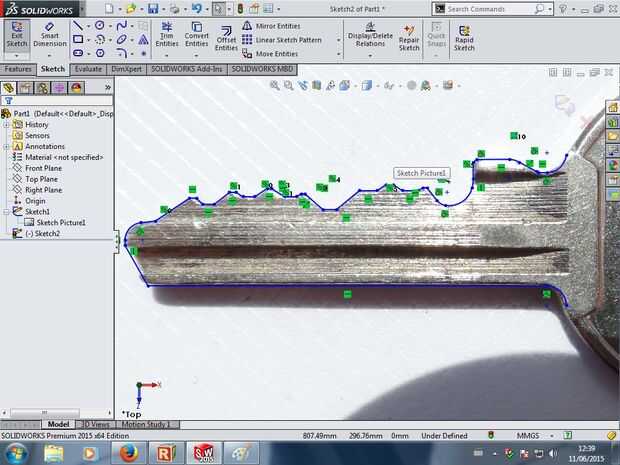
Task: Collapse the Sketch1 tree node
Action: (6, 212)
